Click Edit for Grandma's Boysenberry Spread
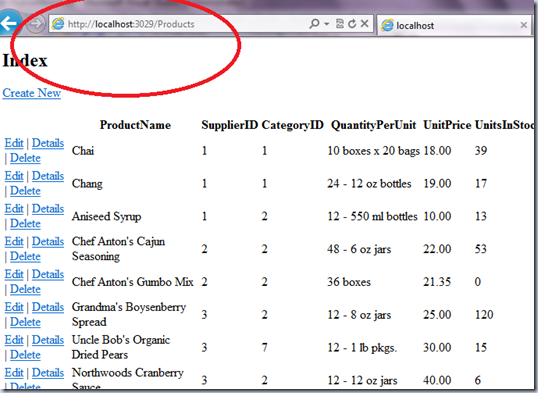 14,308
